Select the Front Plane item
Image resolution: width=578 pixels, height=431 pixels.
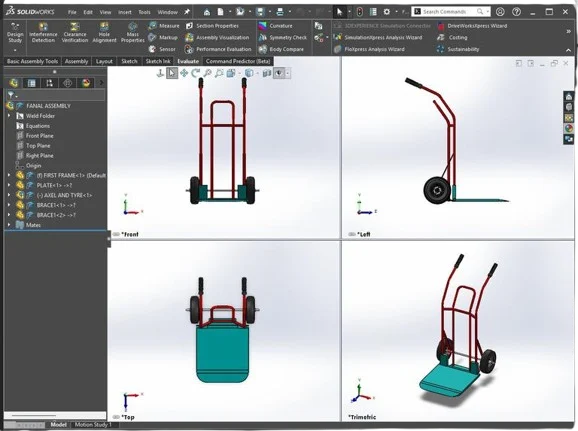click(39, 136)
